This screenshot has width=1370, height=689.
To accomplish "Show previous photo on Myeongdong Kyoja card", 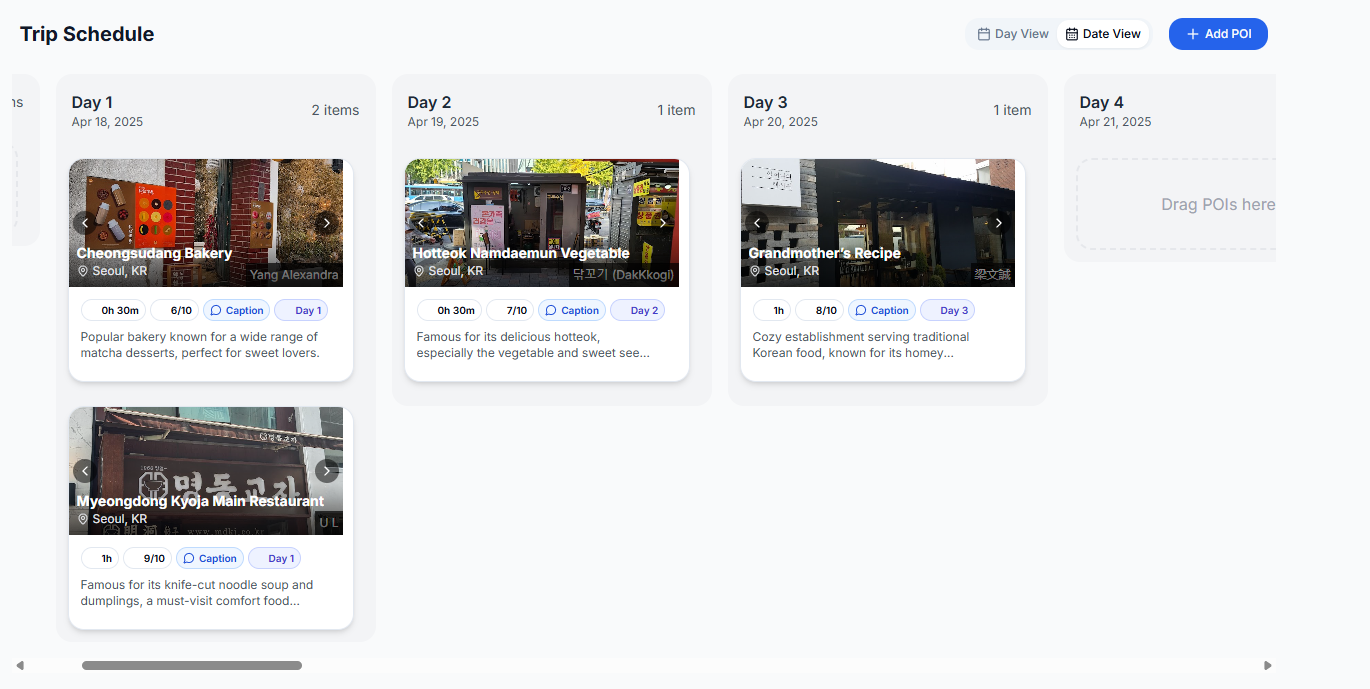I will 85,471.
